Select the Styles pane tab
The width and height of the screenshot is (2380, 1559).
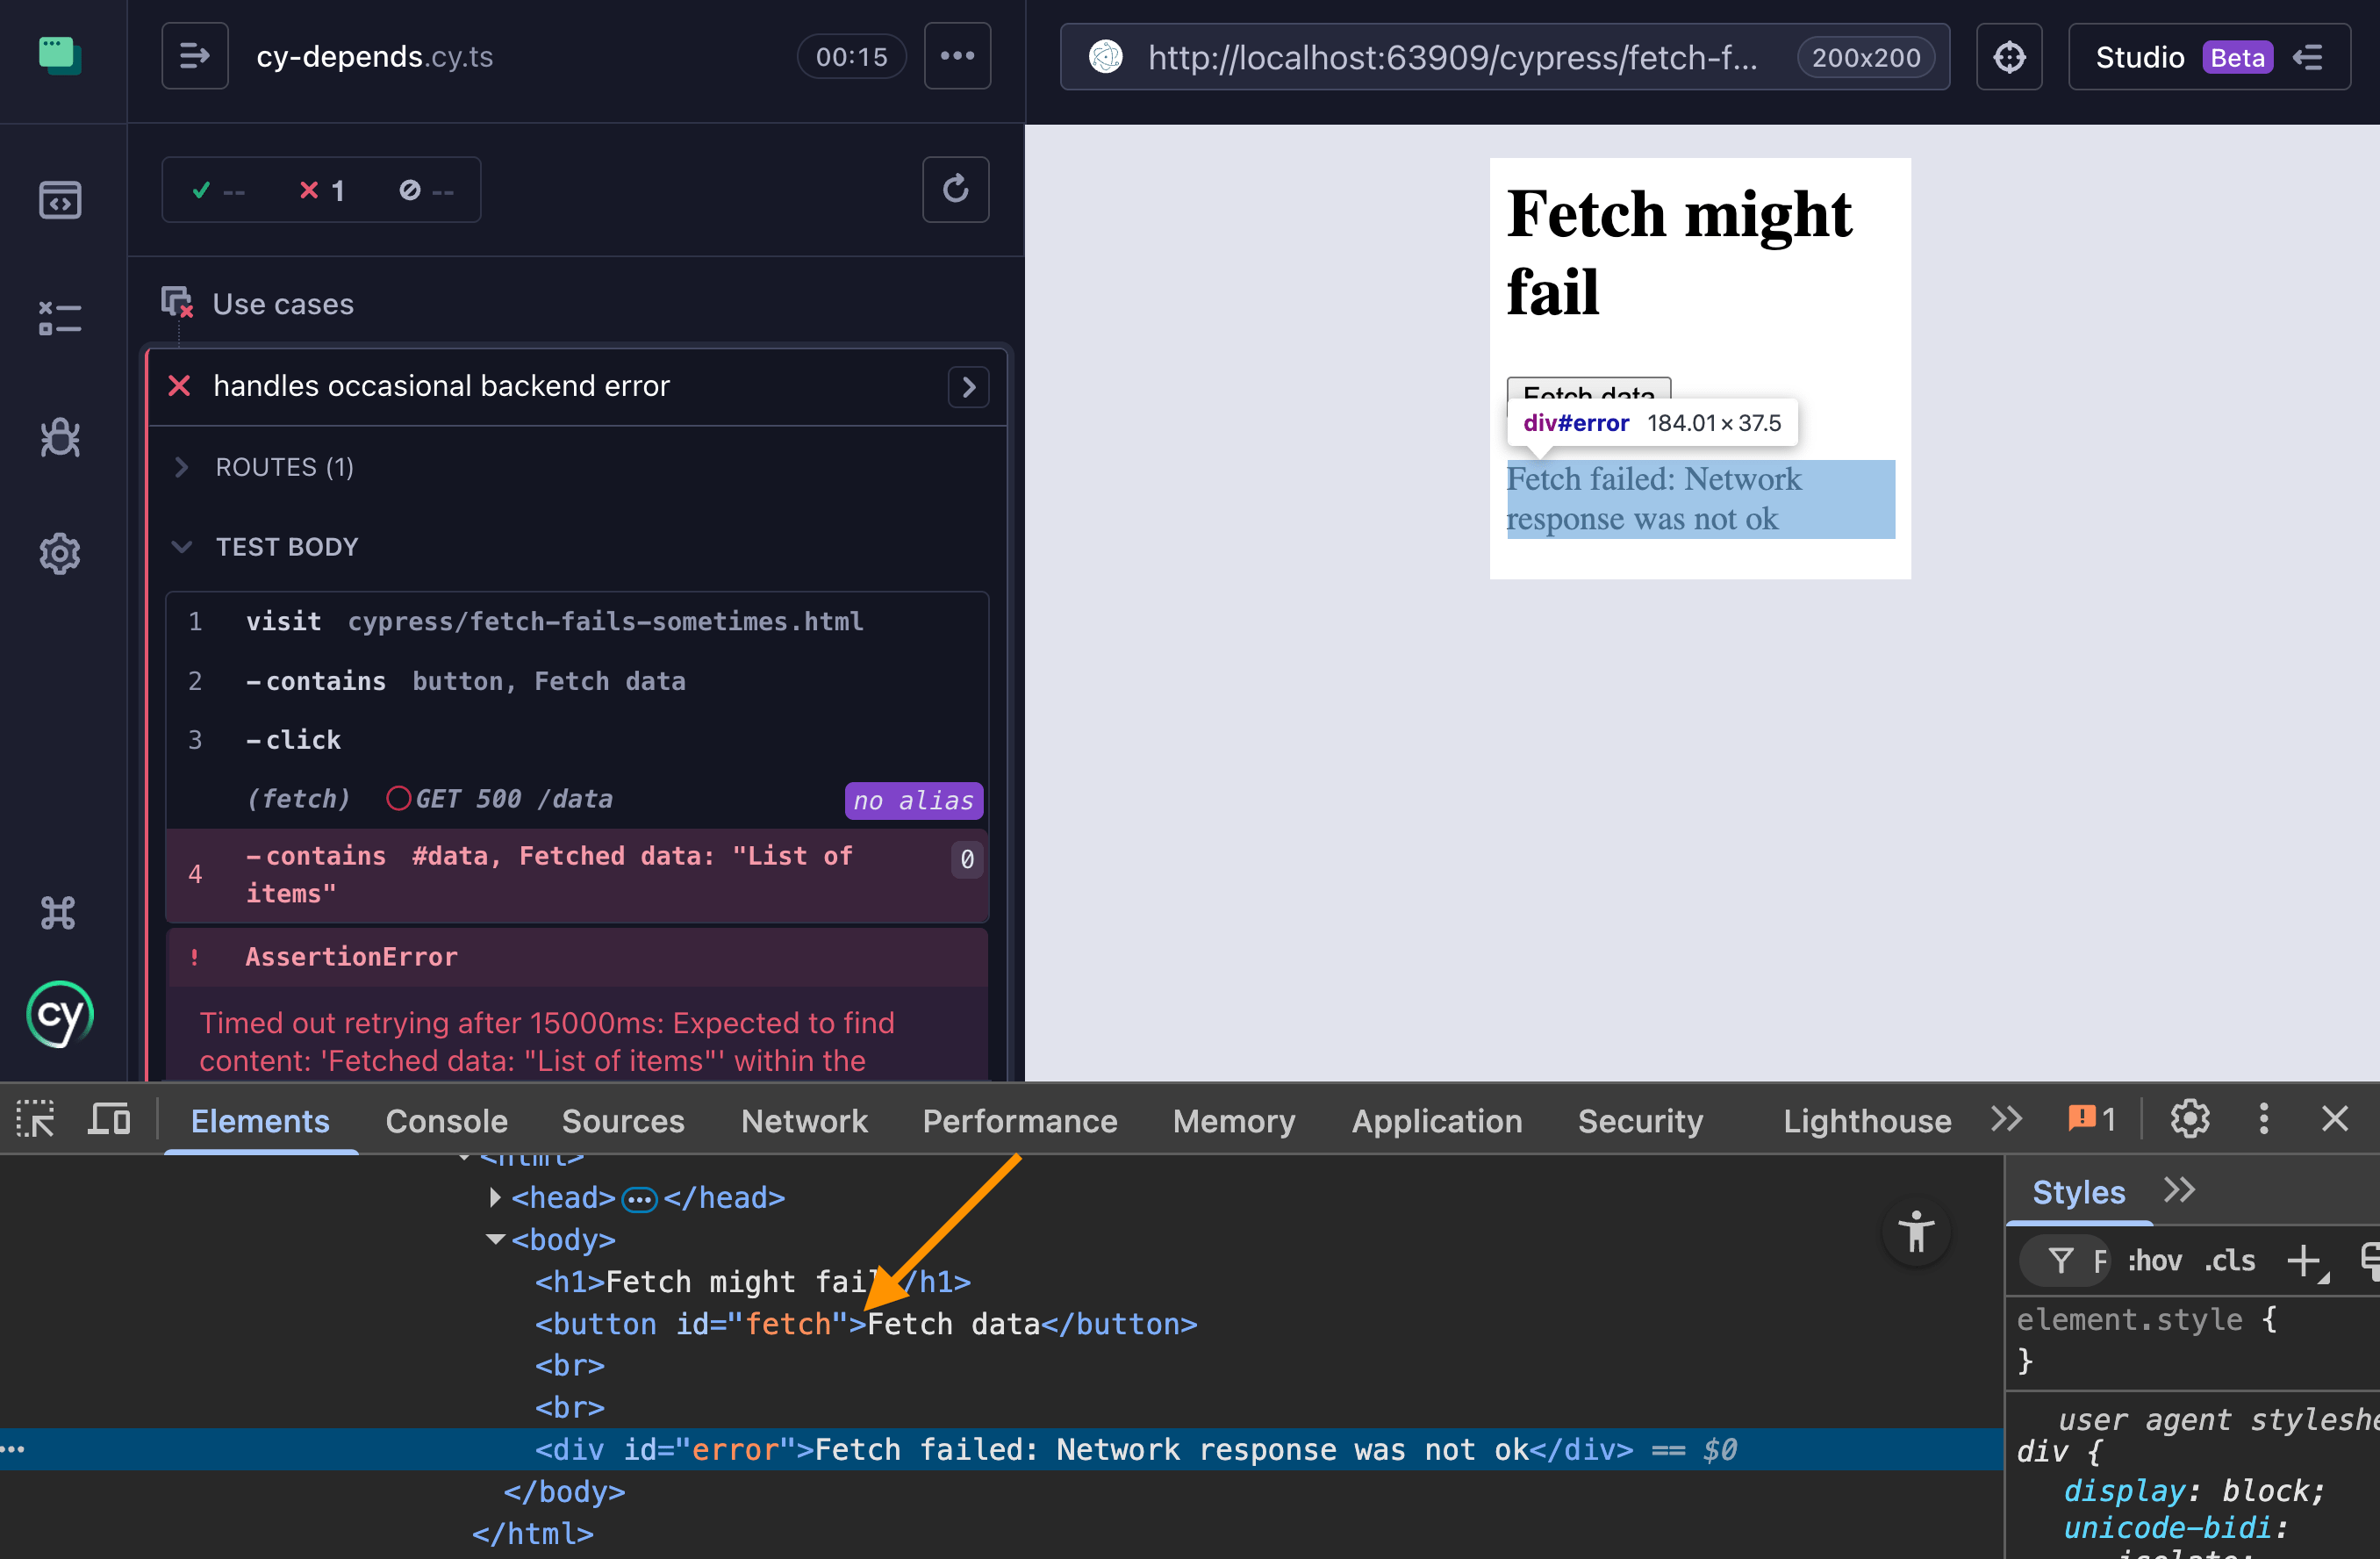click(2078, 1192)
